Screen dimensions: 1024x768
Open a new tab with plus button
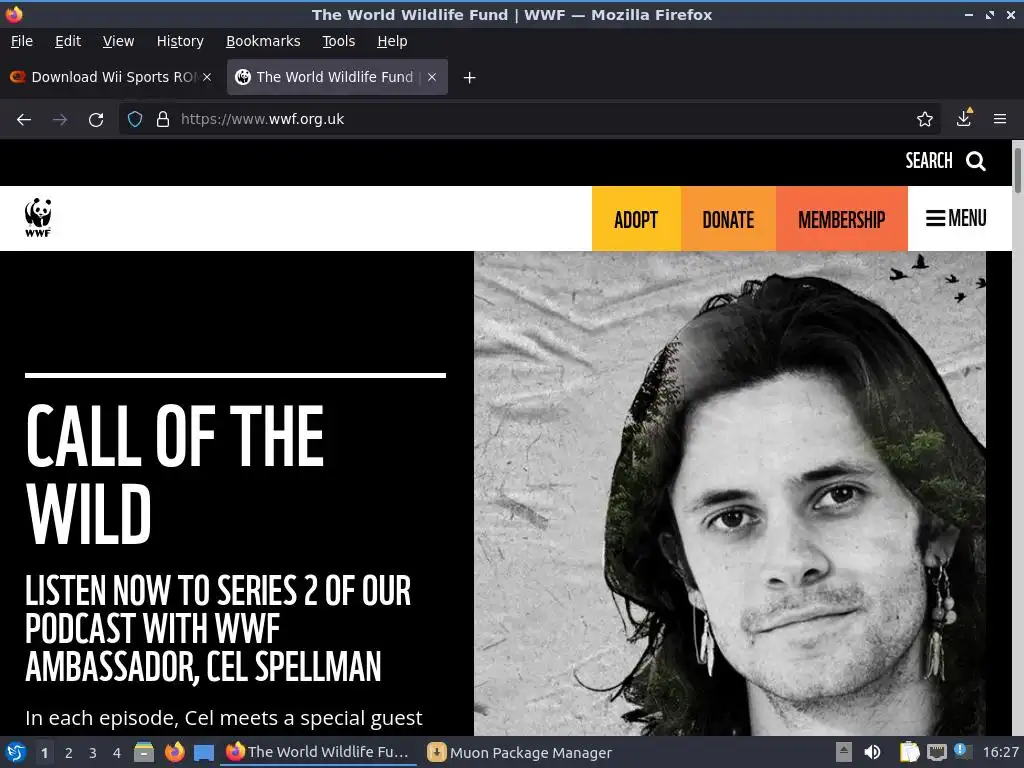[469, 78]
